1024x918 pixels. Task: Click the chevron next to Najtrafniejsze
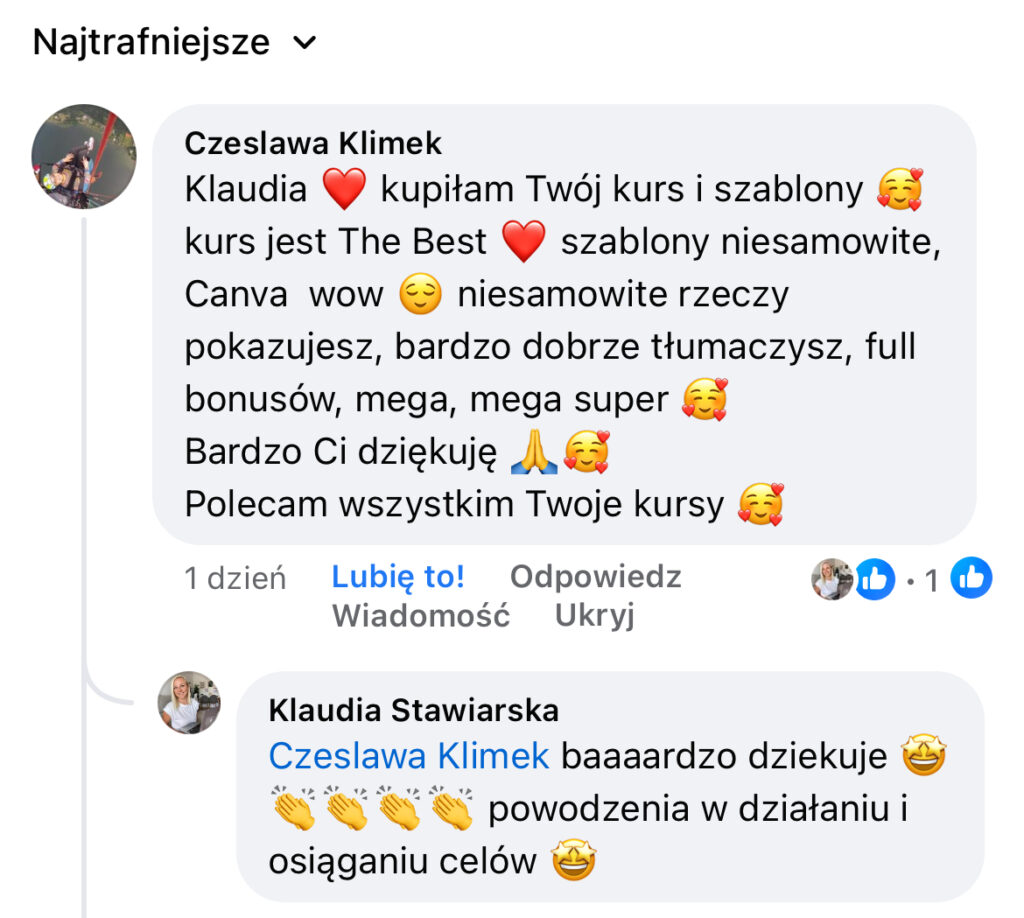click(x=304, y=43)
